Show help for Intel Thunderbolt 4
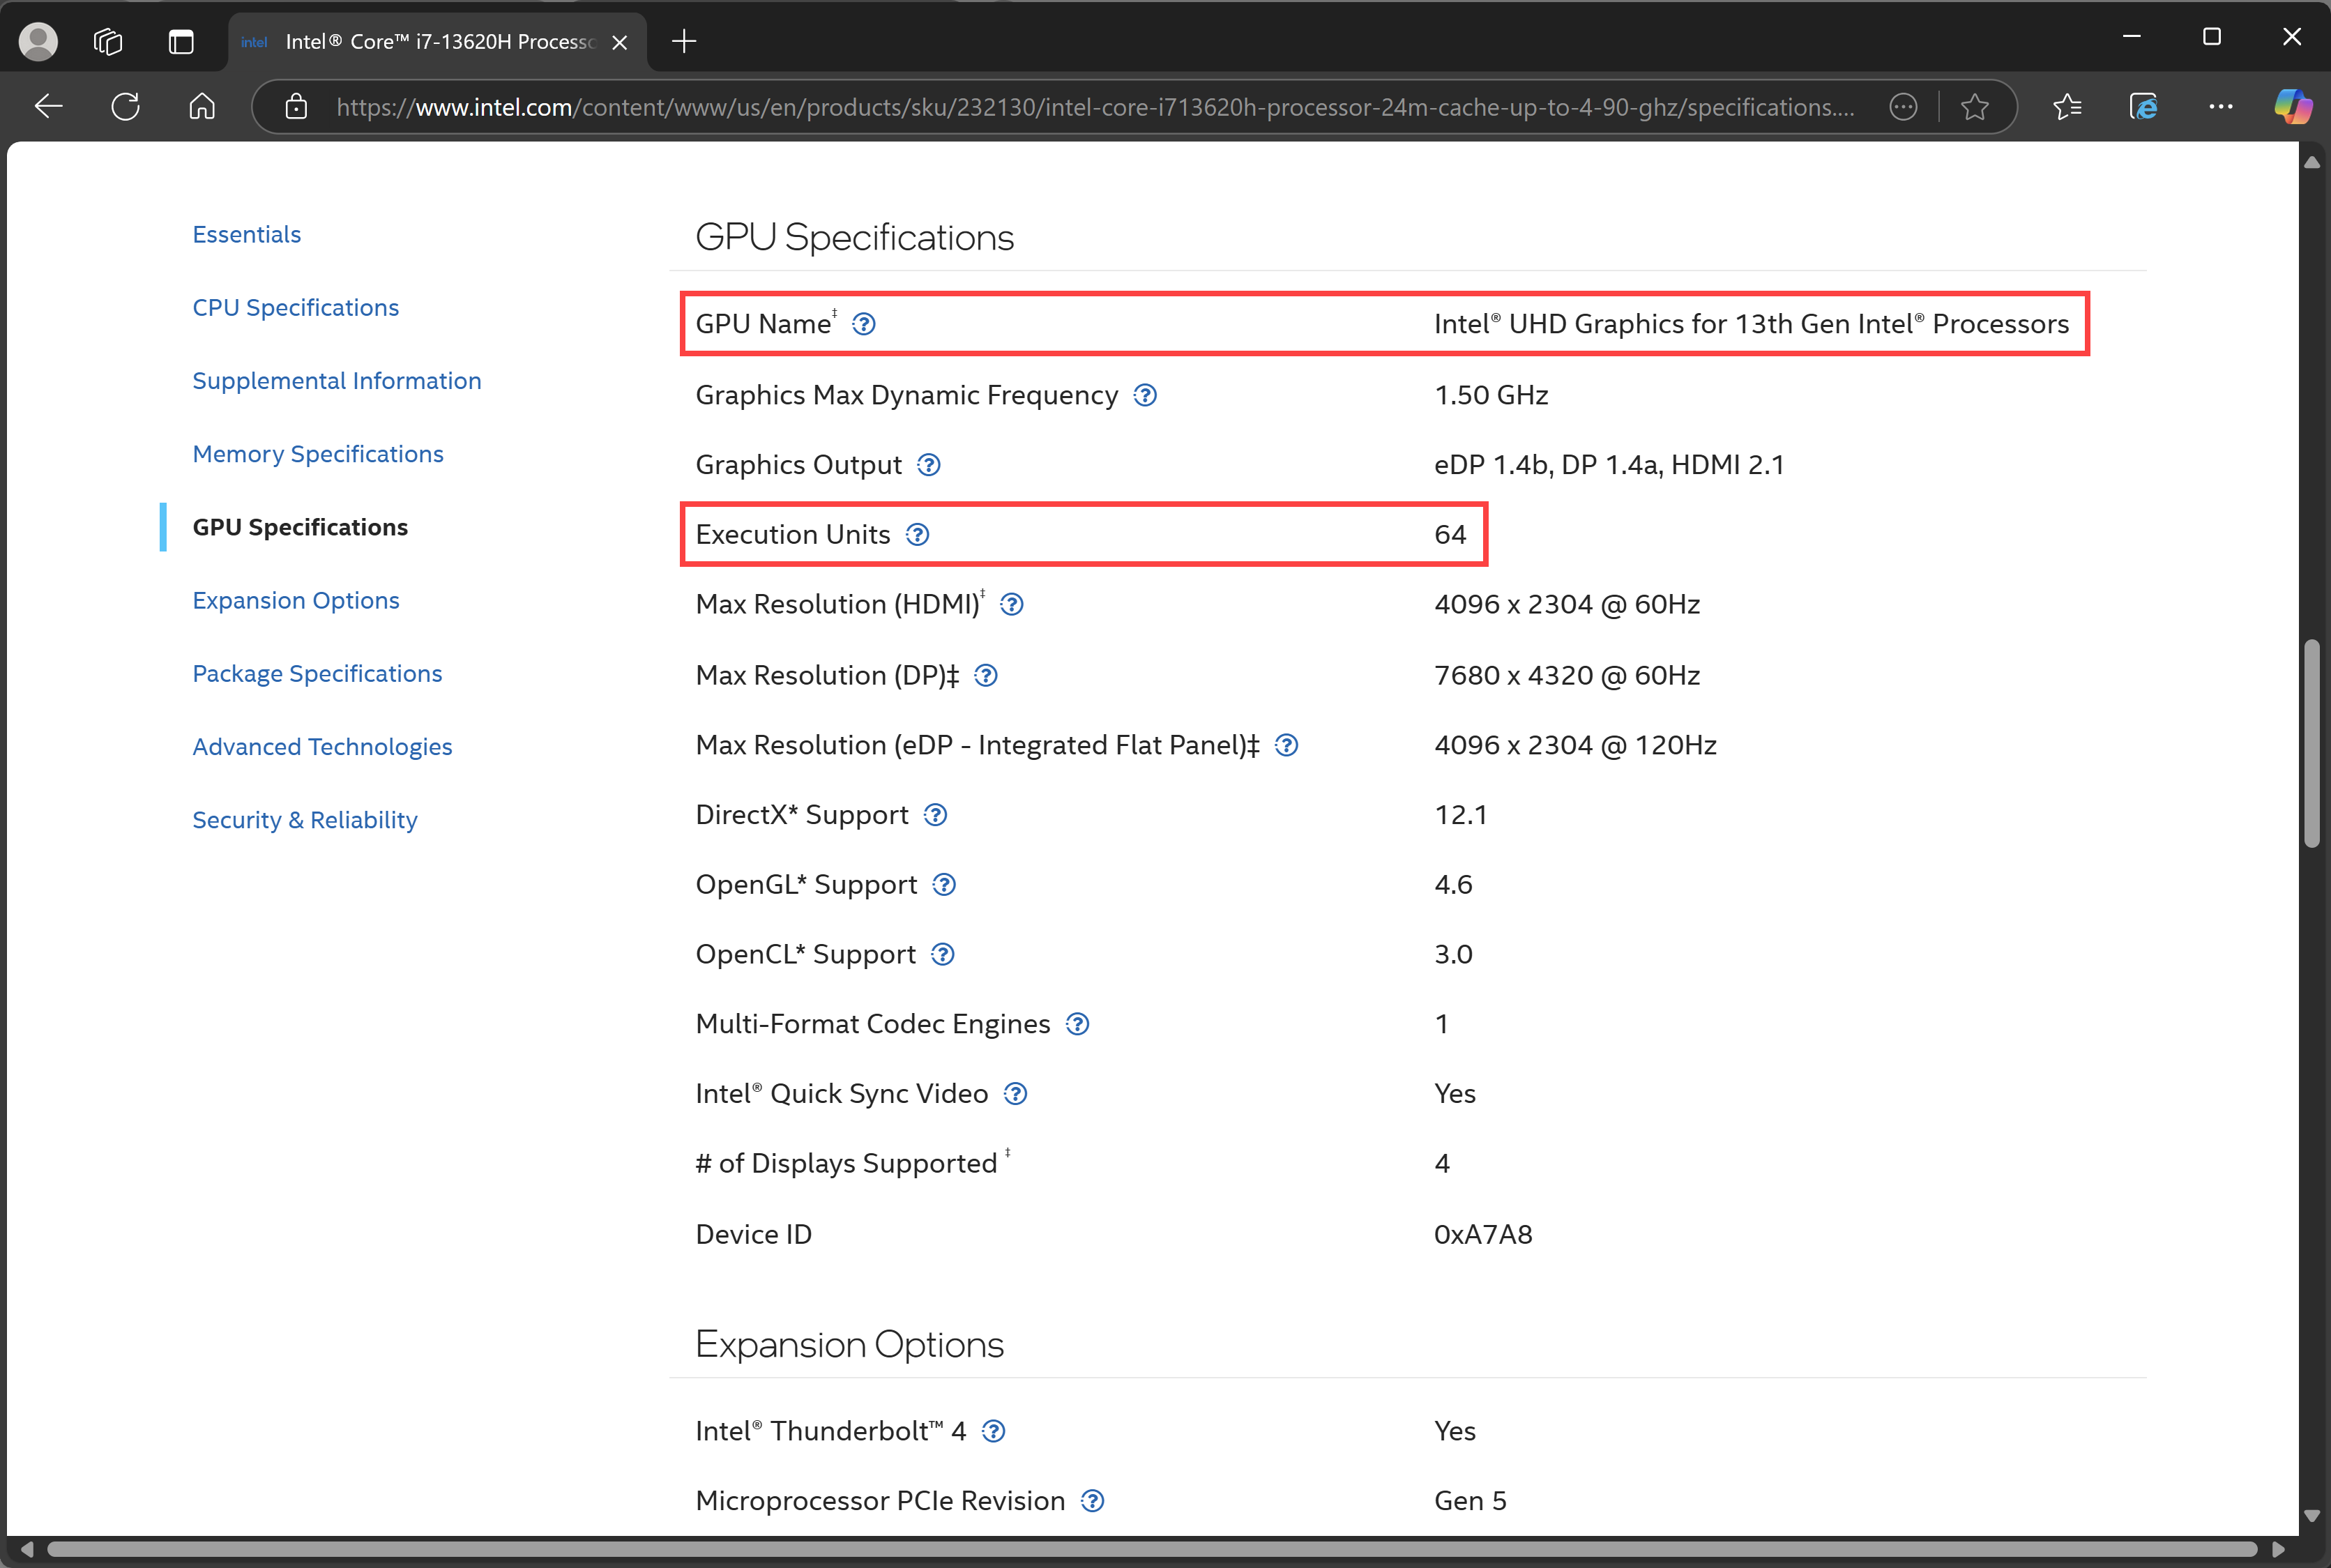 click(993, 1431)
